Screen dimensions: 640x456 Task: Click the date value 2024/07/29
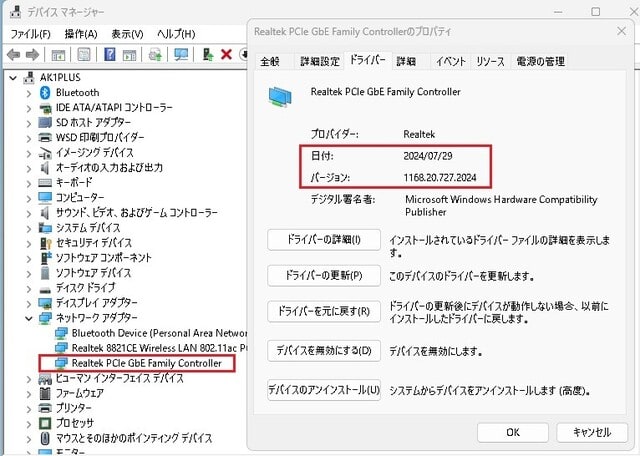pyautogui.click(x=428, y=156)
